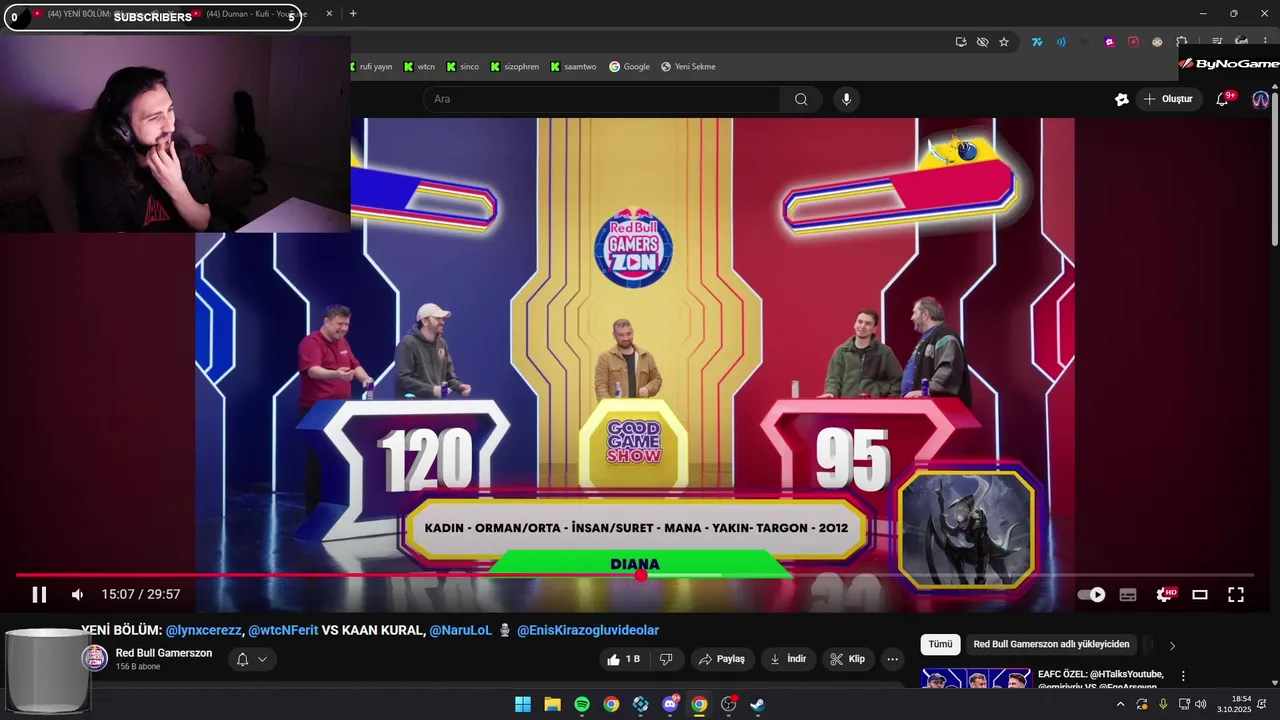The width and height of the screenshot is (1280, 720).
Task: Open more actions three-dot menu below the video
Action: point(893,659)
